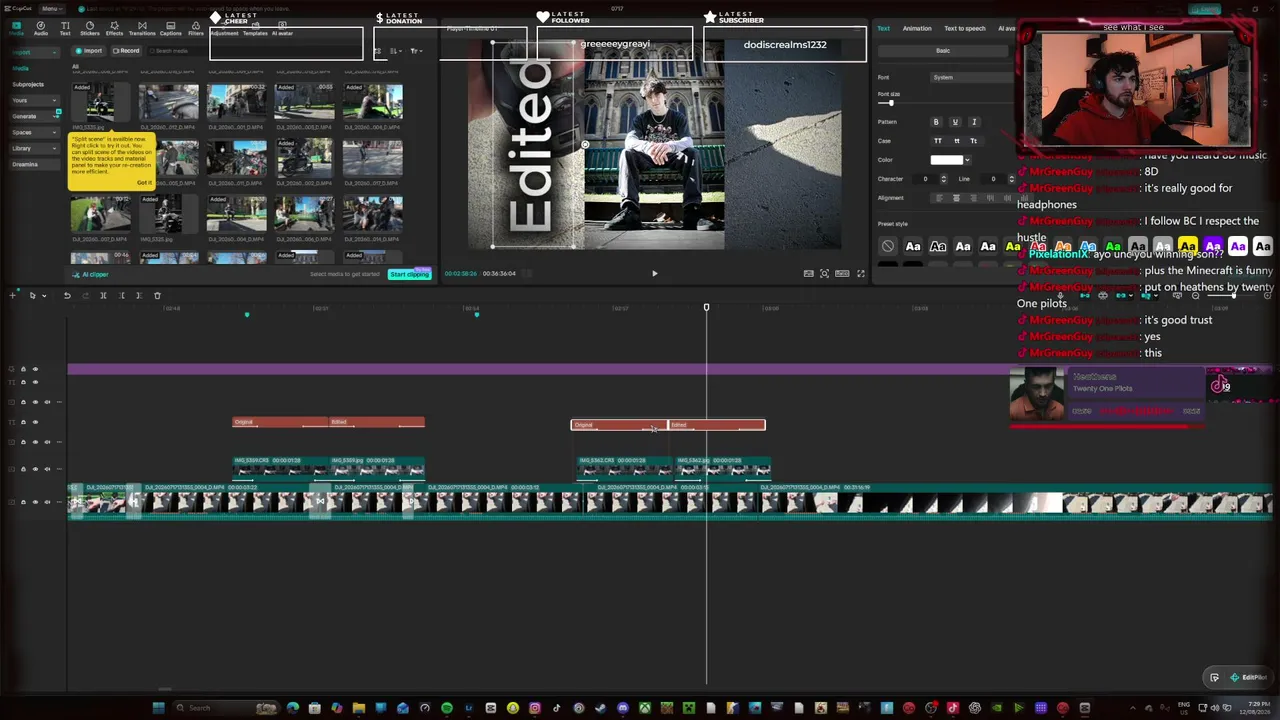Play the preview video

655,273
